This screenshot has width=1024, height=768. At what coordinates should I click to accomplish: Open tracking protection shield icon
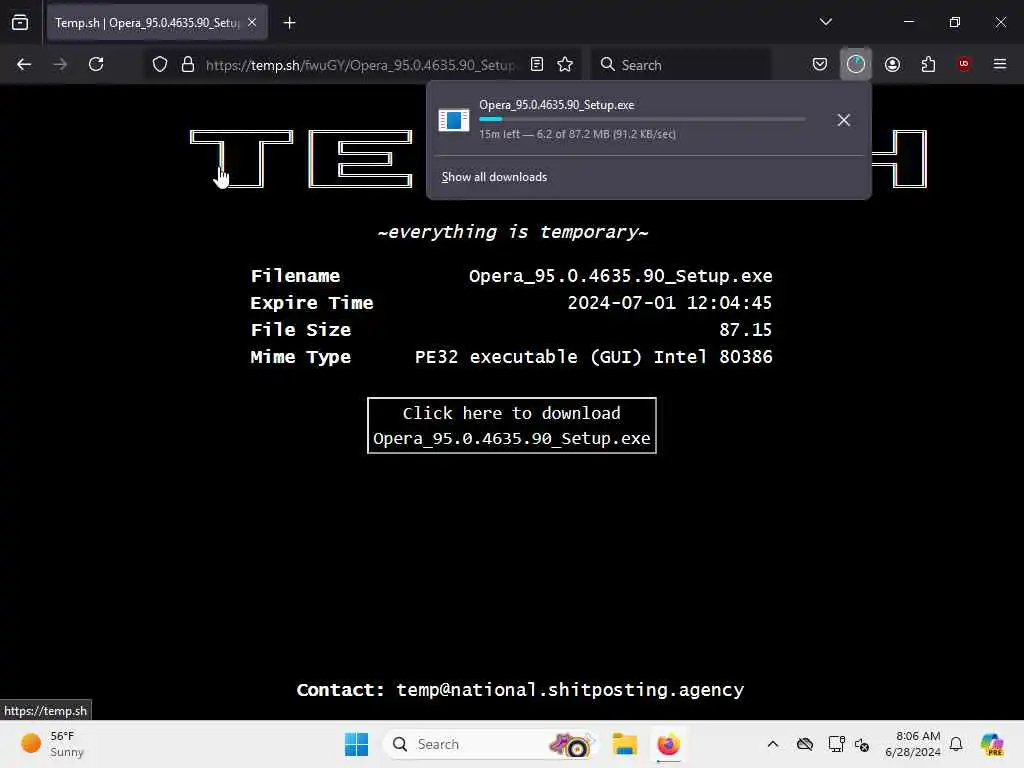(160, 64)
